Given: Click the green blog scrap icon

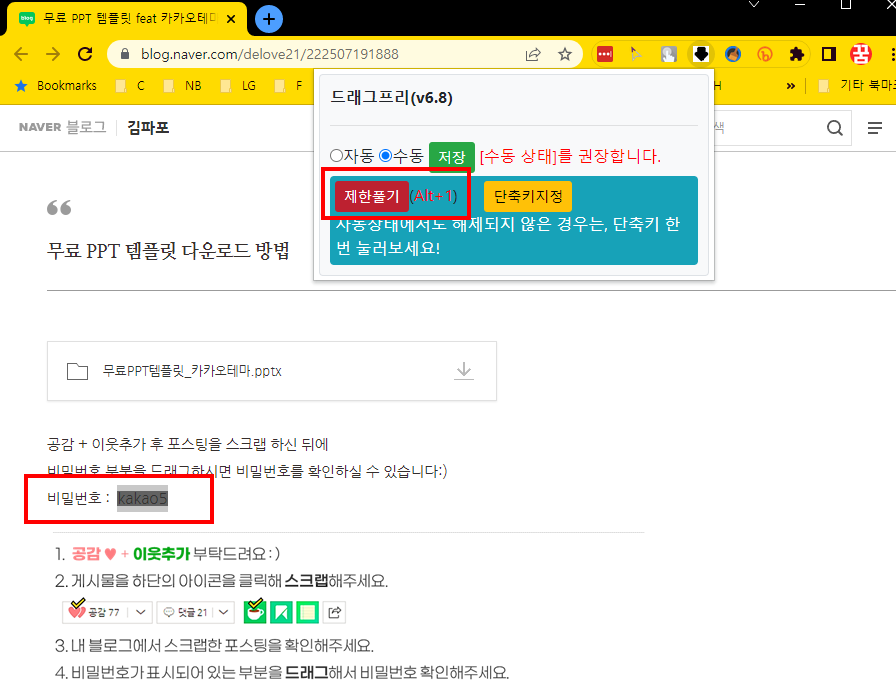Looking at the screenshot, I should pos(281,612).
